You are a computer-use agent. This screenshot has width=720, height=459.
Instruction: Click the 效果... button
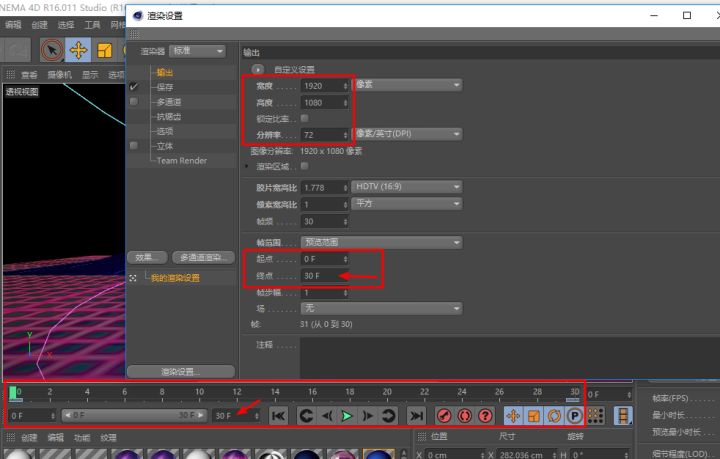[145, 257]
